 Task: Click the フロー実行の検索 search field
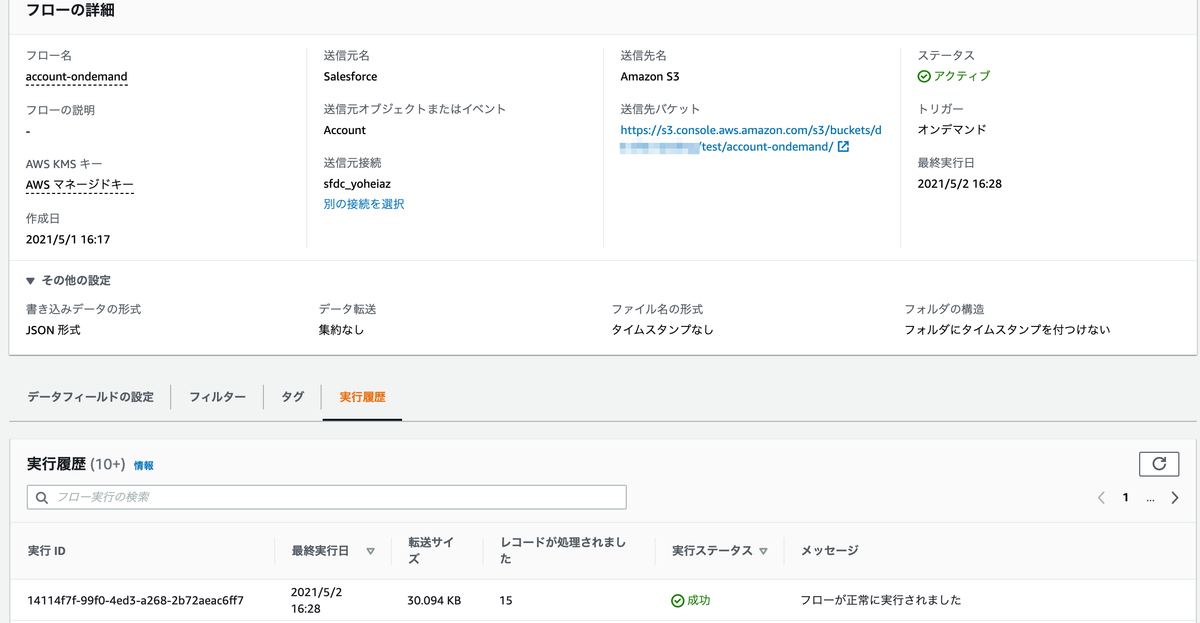326,497
